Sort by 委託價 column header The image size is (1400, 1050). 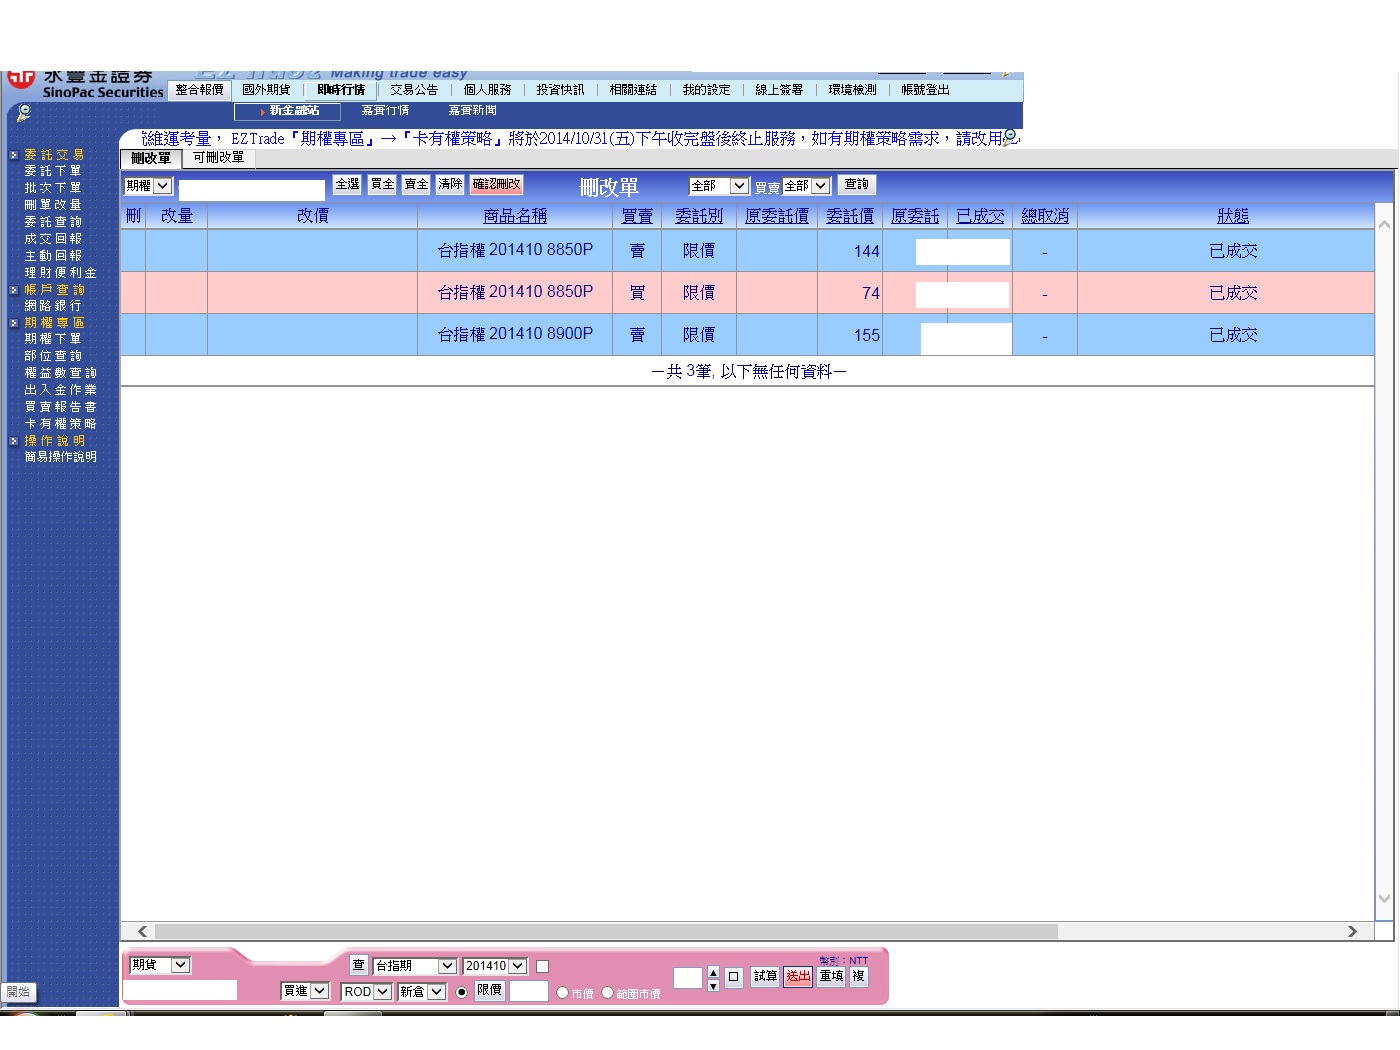coord(850,216)
